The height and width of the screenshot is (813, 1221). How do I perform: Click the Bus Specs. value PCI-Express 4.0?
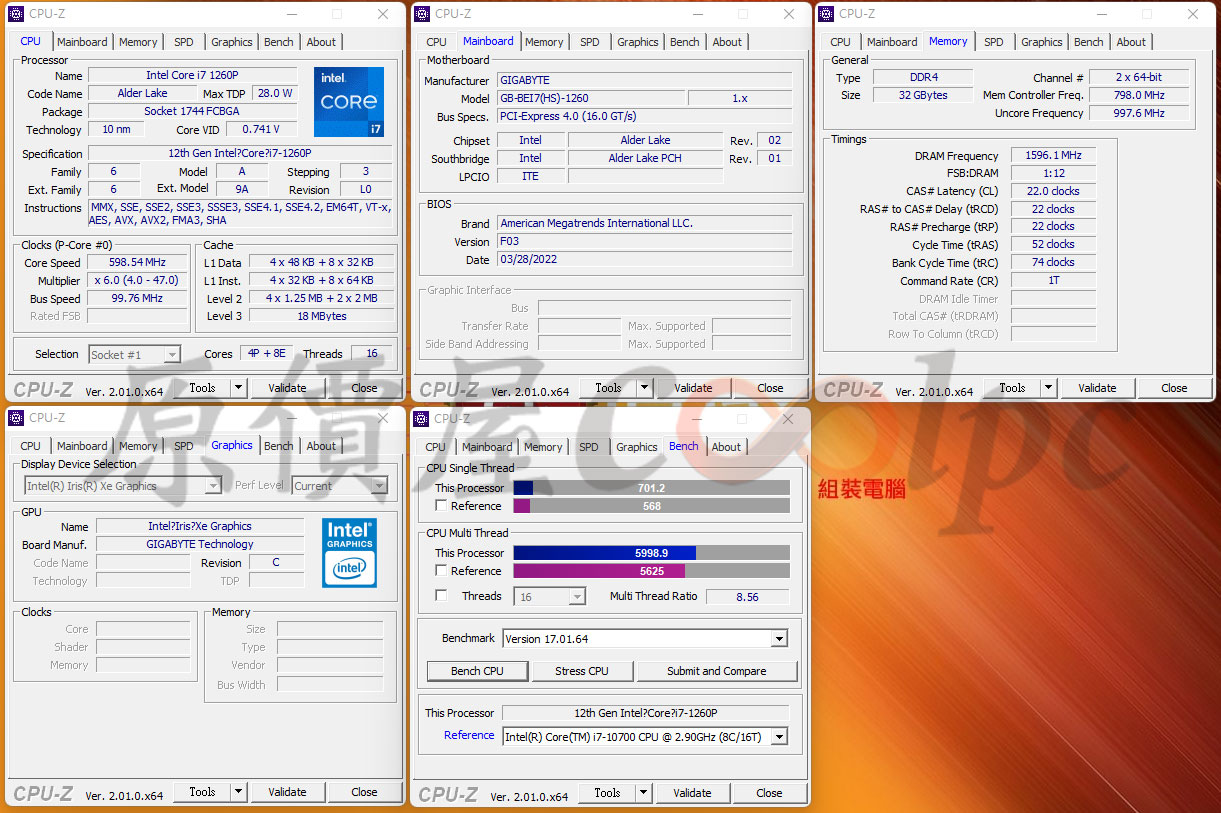645,116
